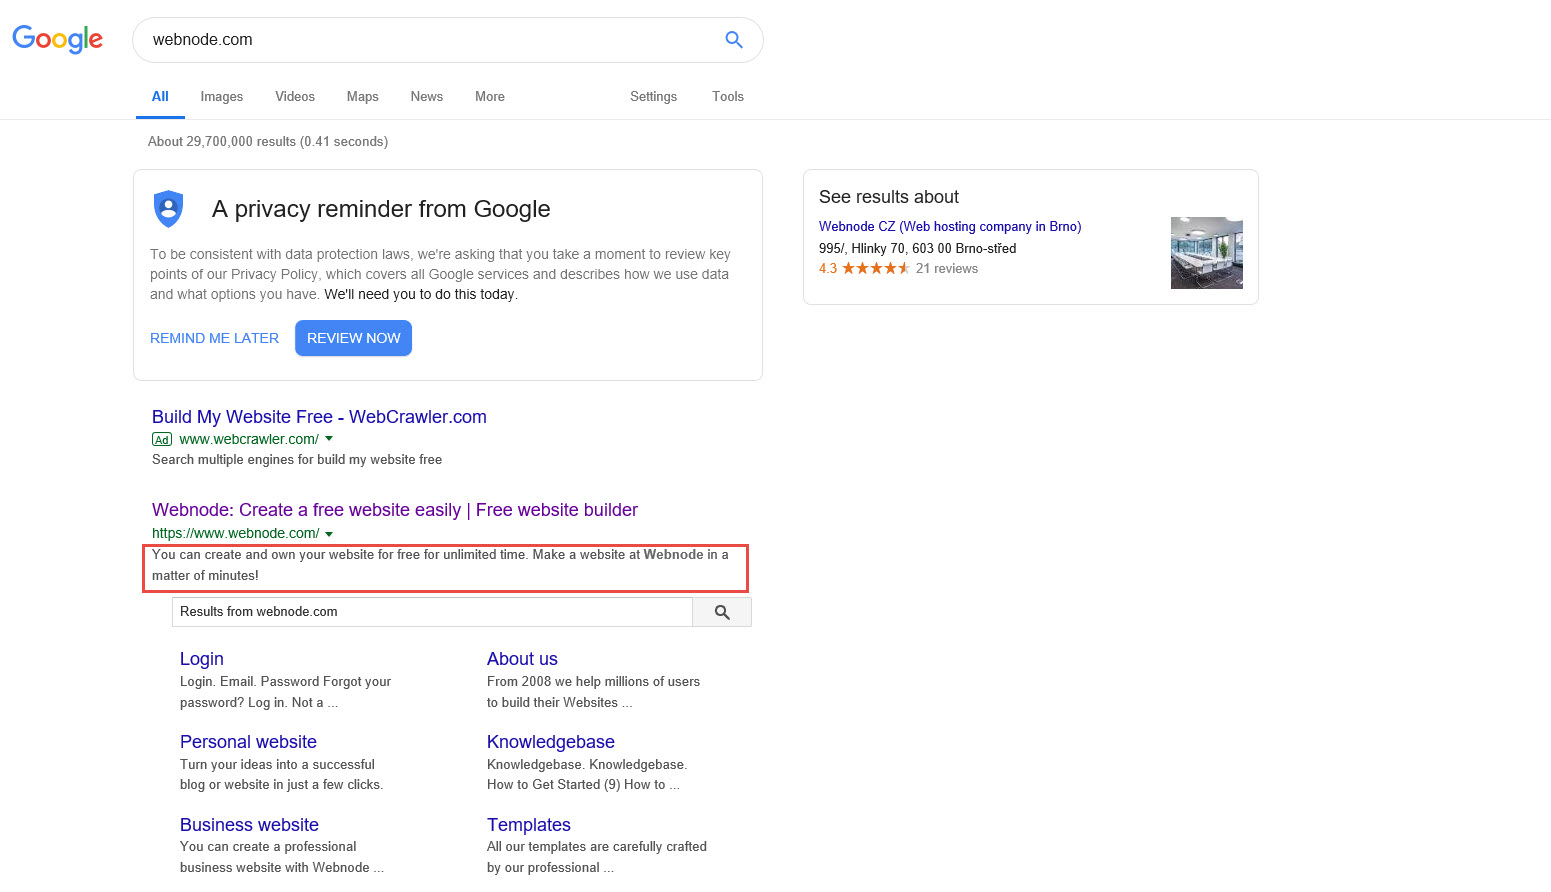Click the Google logo
This screenshot has width=1551, height=892.
click(57, 39)
